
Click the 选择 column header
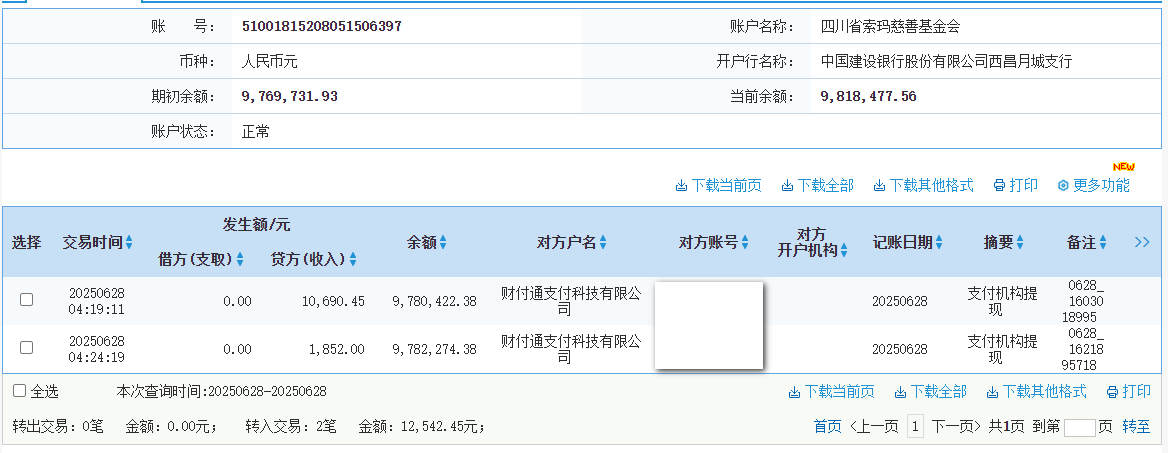pyautogui.click(x=26, y=242)
